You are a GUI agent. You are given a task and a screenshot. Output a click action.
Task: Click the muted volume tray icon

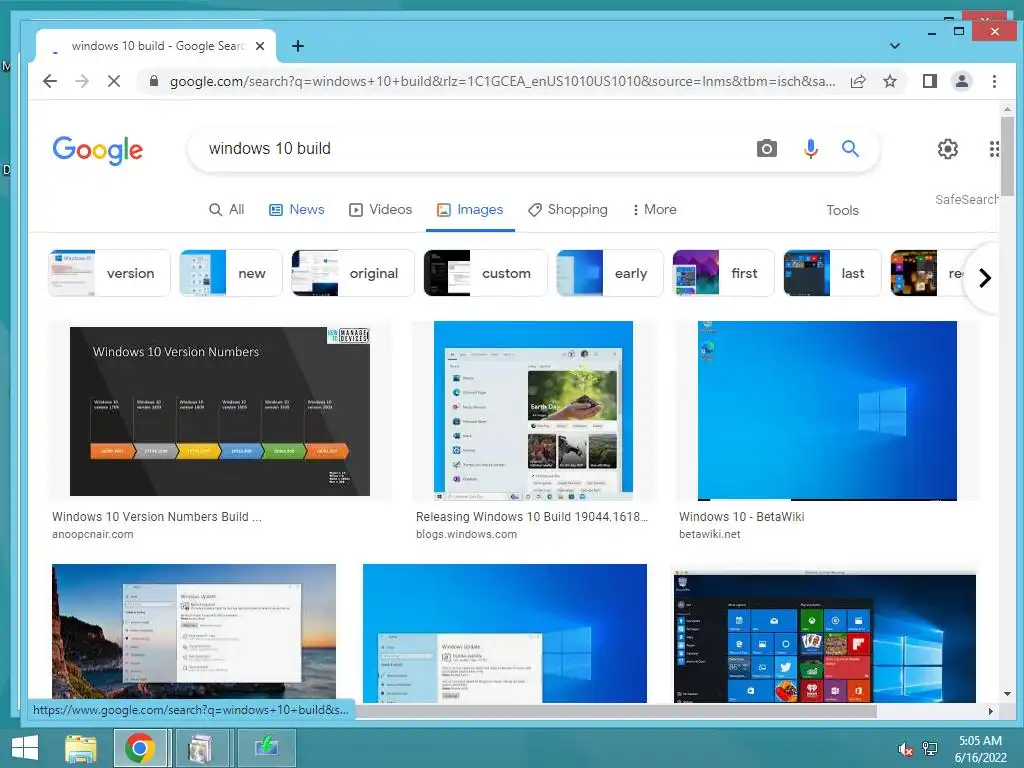tap(905, 749)
